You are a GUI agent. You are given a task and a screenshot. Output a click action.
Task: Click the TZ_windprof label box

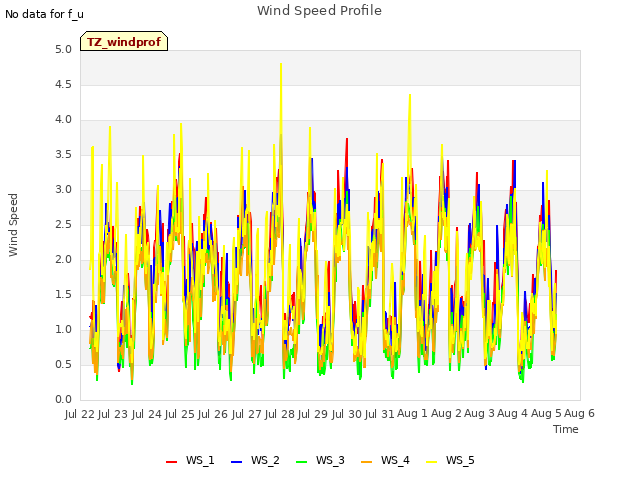tap(124, 41)
